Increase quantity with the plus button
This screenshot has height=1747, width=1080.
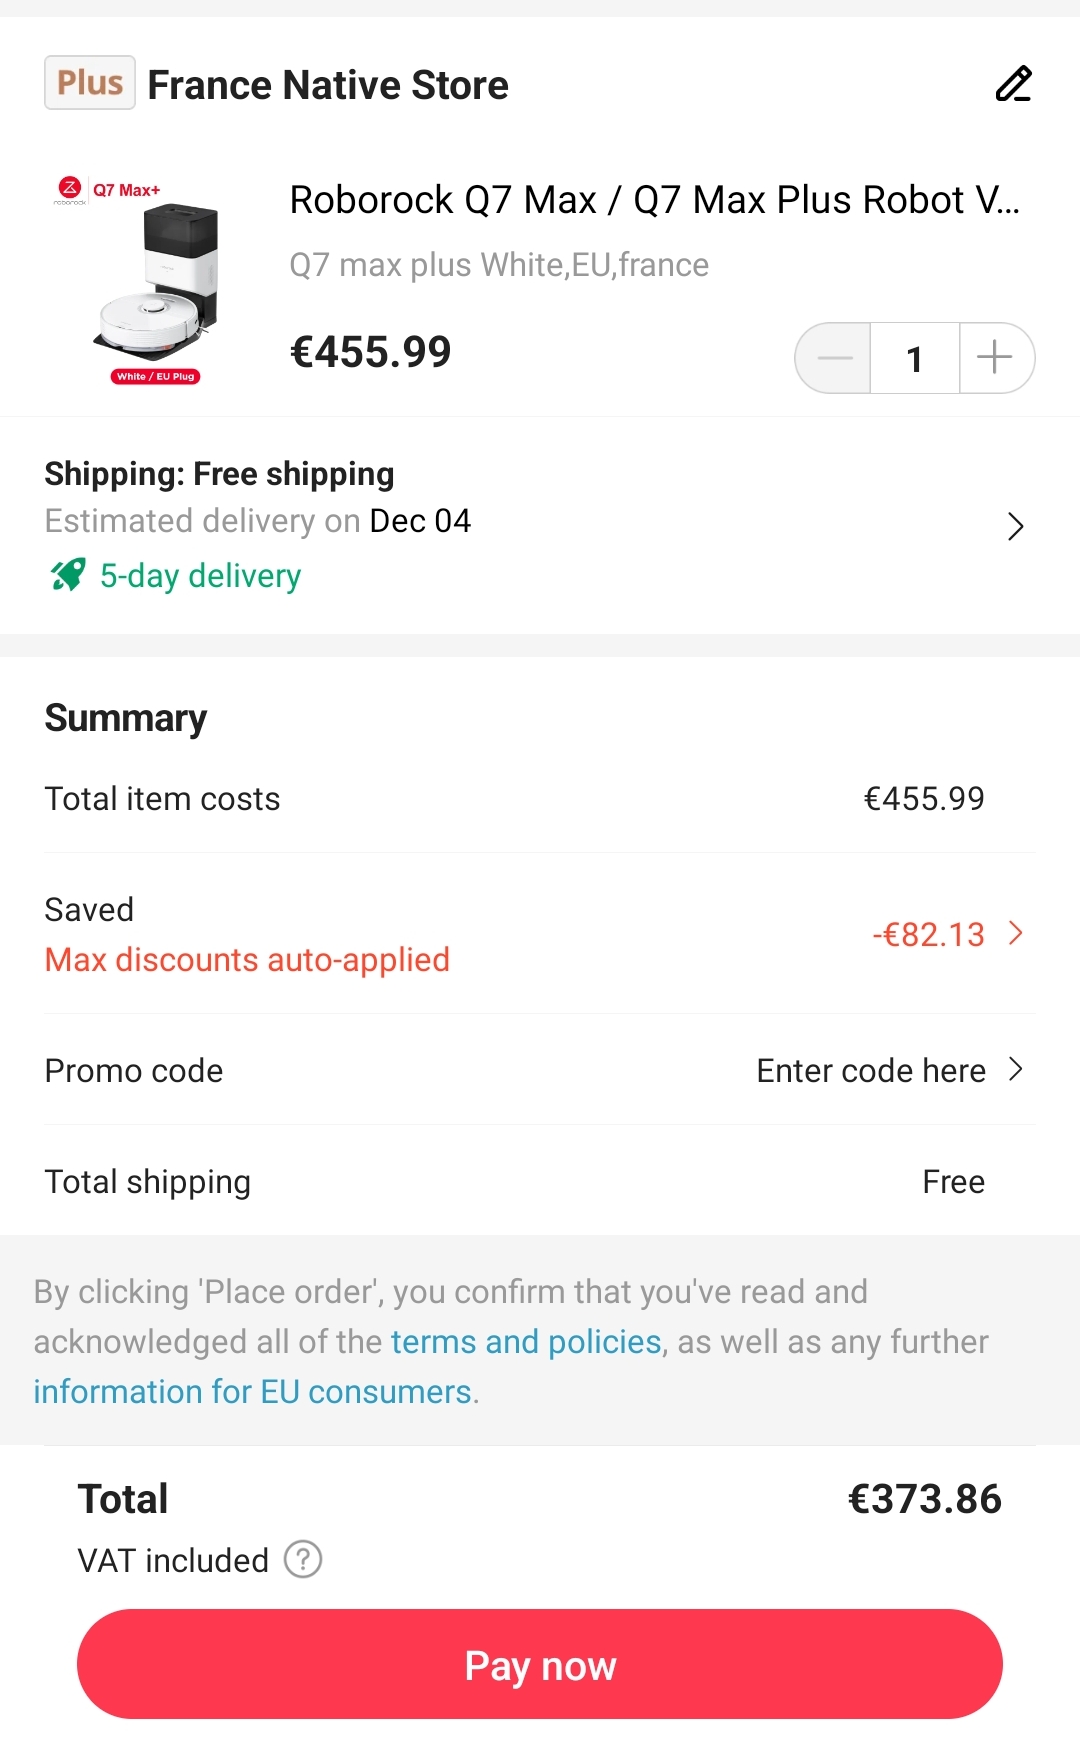pos(996,358)
